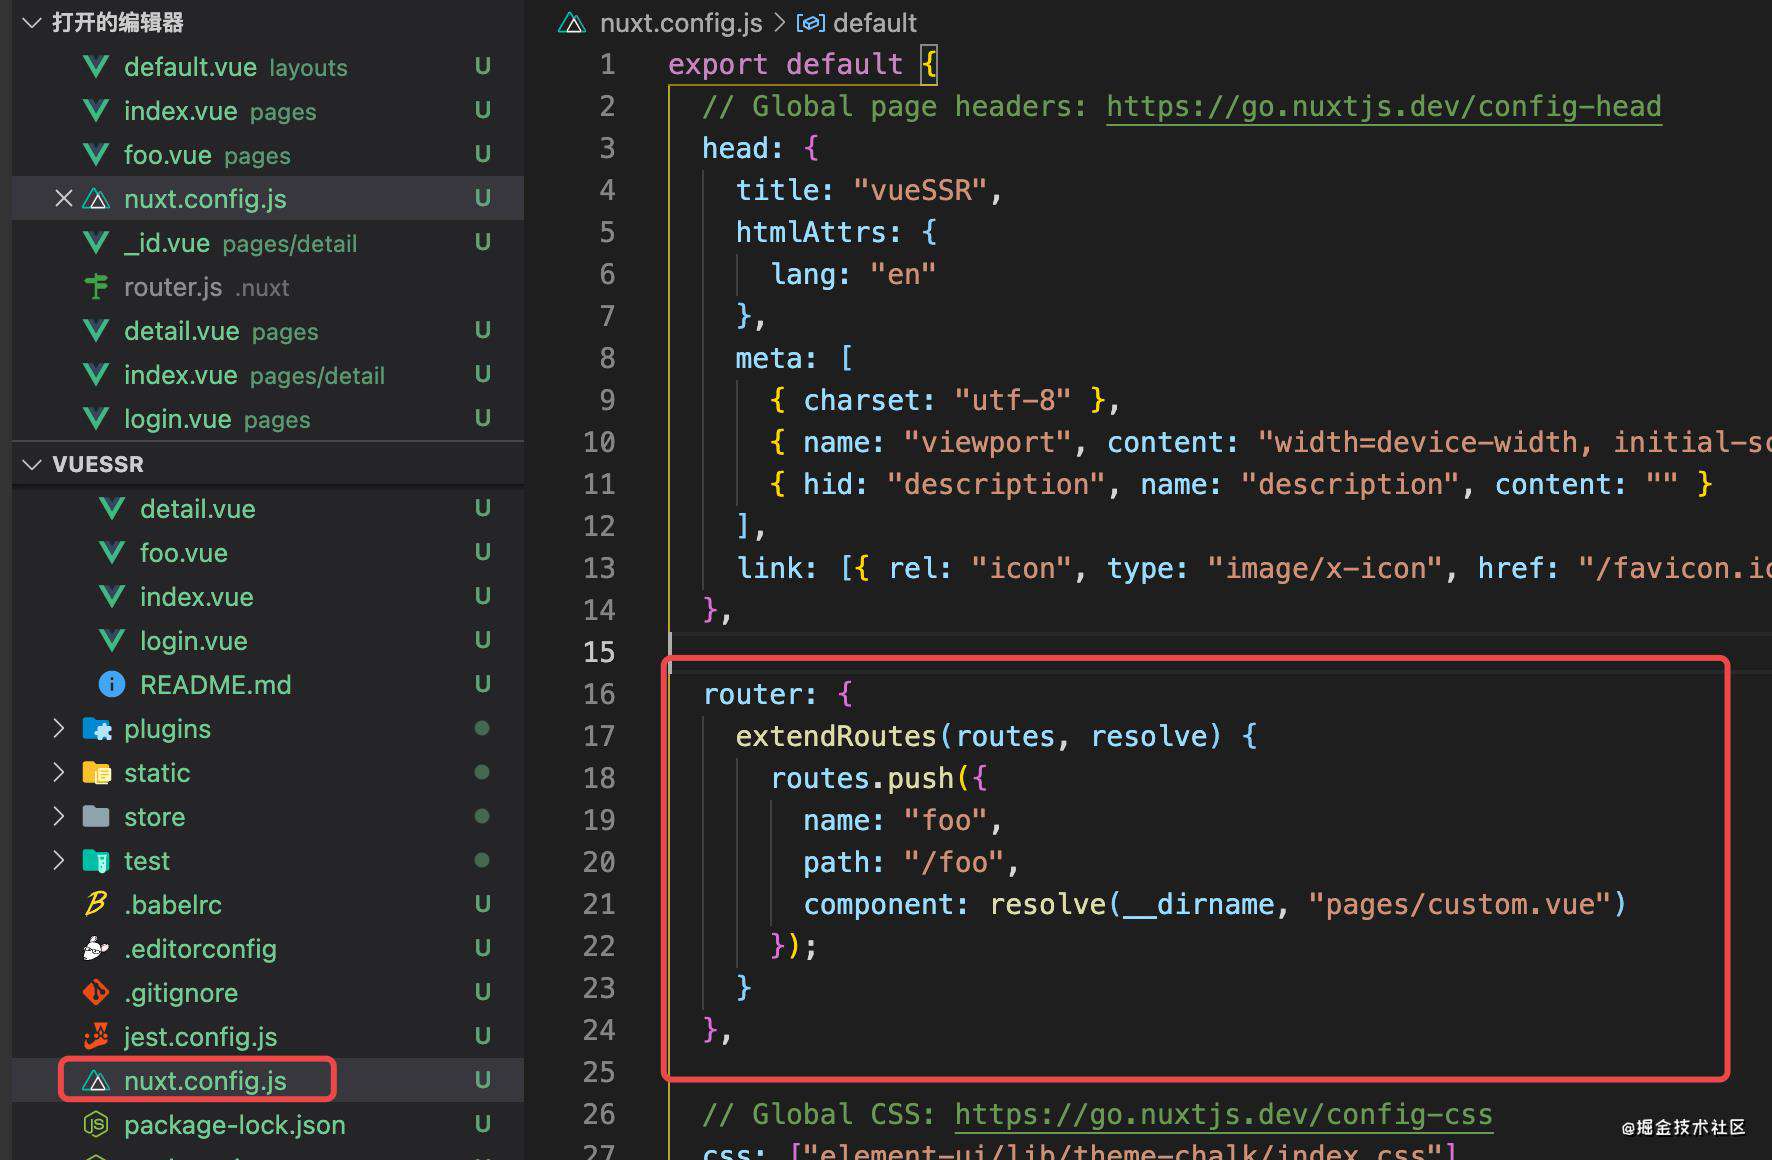Open _id.vue pages/detail from open editors
The image size is (1772, 1160).
click(268, 243)
